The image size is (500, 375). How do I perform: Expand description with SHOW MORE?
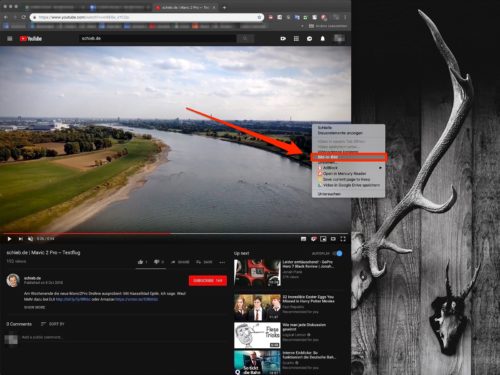click(34, 307)
